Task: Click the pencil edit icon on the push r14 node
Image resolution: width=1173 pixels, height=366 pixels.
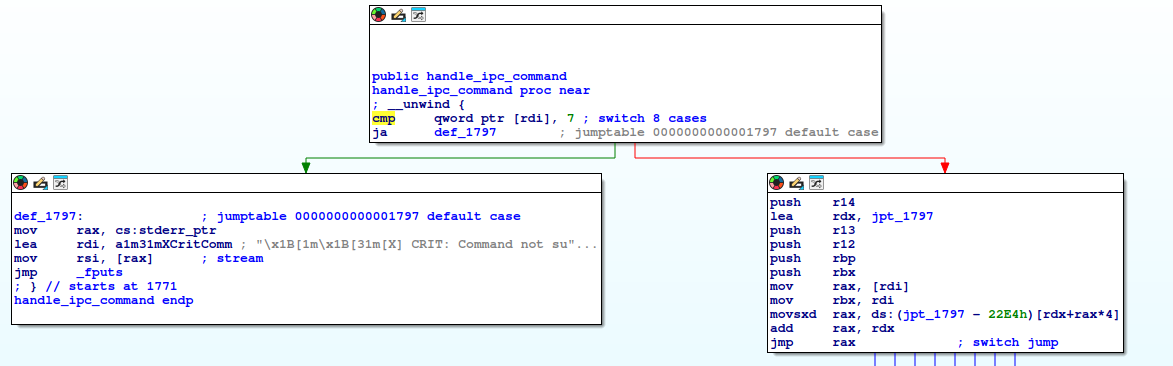Action: [x=797, y=183]
